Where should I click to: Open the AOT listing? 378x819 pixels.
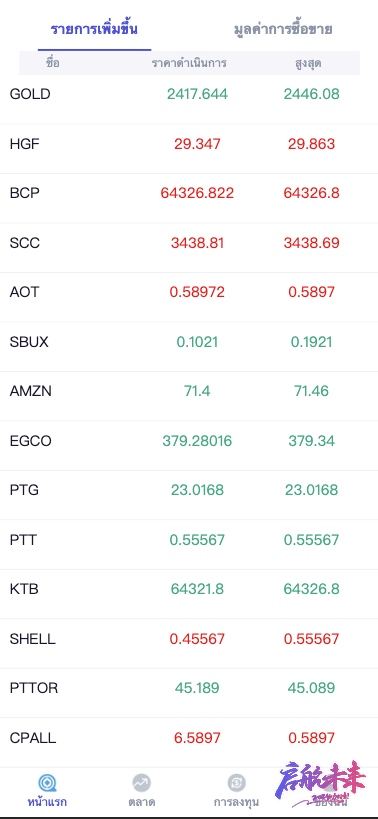189,292
